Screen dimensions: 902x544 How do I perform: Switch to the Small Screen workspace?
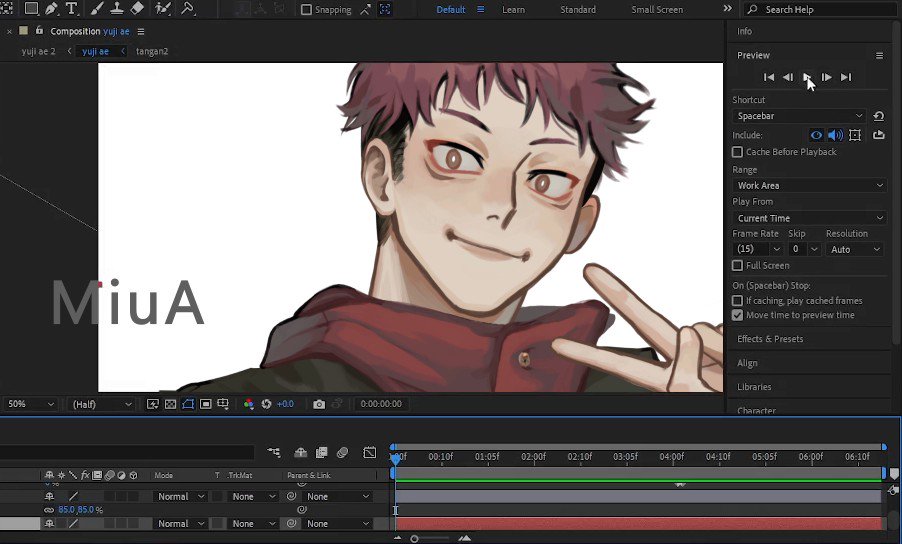(x=657, y=10)
